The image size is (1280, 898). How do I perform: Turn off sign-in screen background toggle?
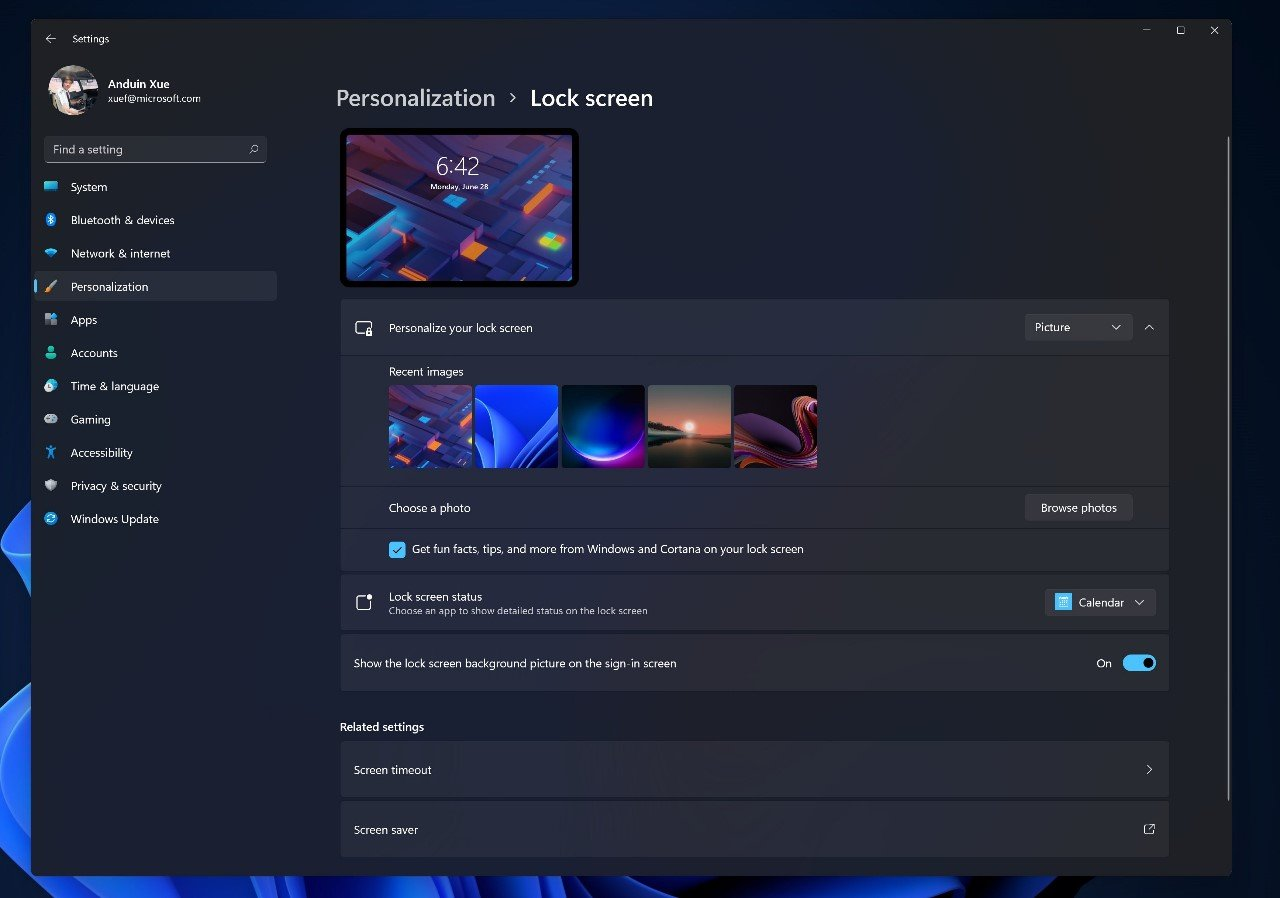1139,663
